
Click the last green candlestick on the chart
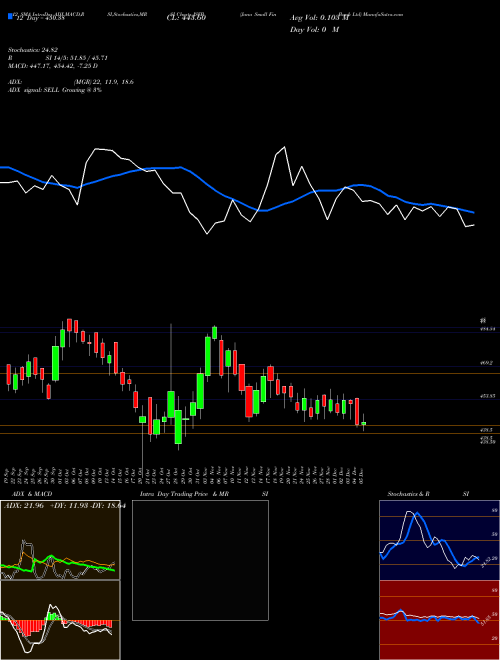(x=364, y=423)
